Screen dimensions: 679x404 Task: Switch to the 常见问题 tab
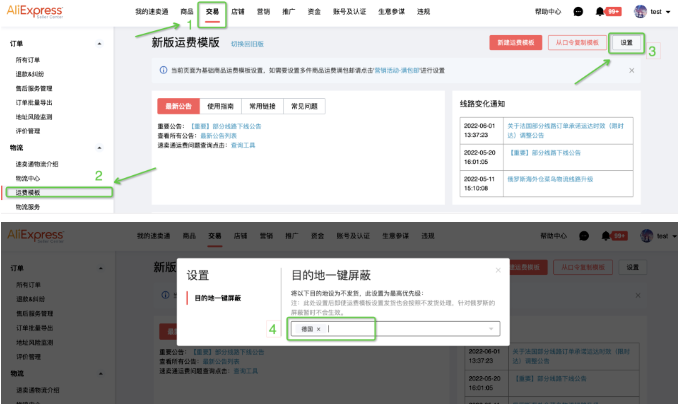click(304, 106)
